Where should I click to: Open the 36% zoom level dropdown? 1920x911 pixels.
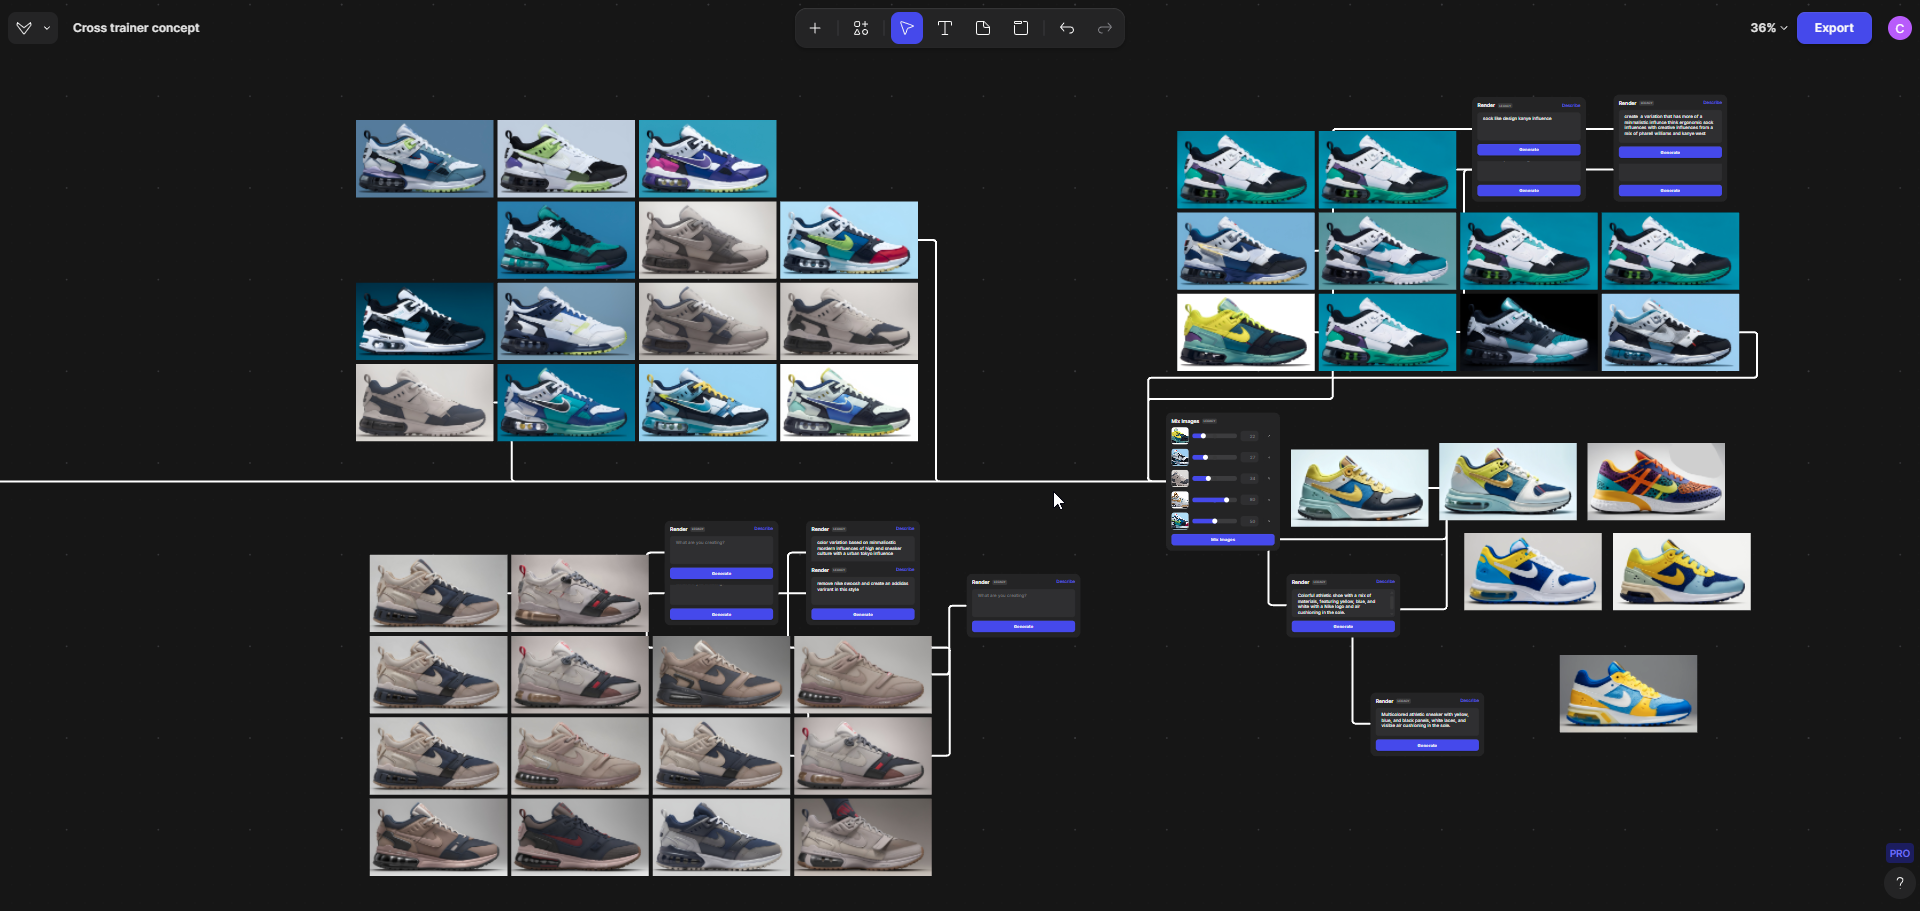[x=1768, y=28]
